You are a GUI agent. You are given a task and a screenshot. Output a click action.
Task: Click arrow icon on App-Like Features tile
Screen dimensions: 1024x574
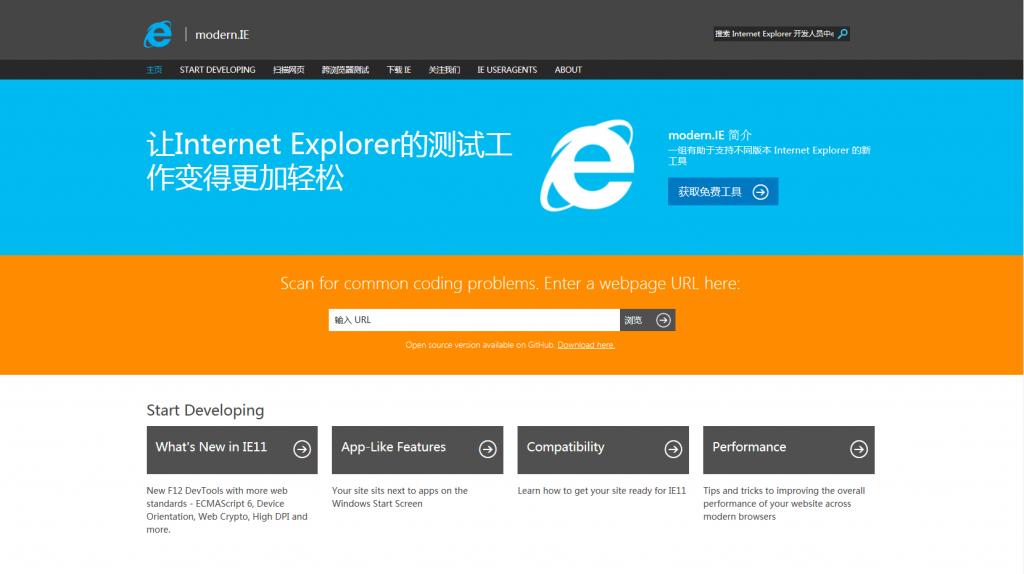tap(487, 449)
